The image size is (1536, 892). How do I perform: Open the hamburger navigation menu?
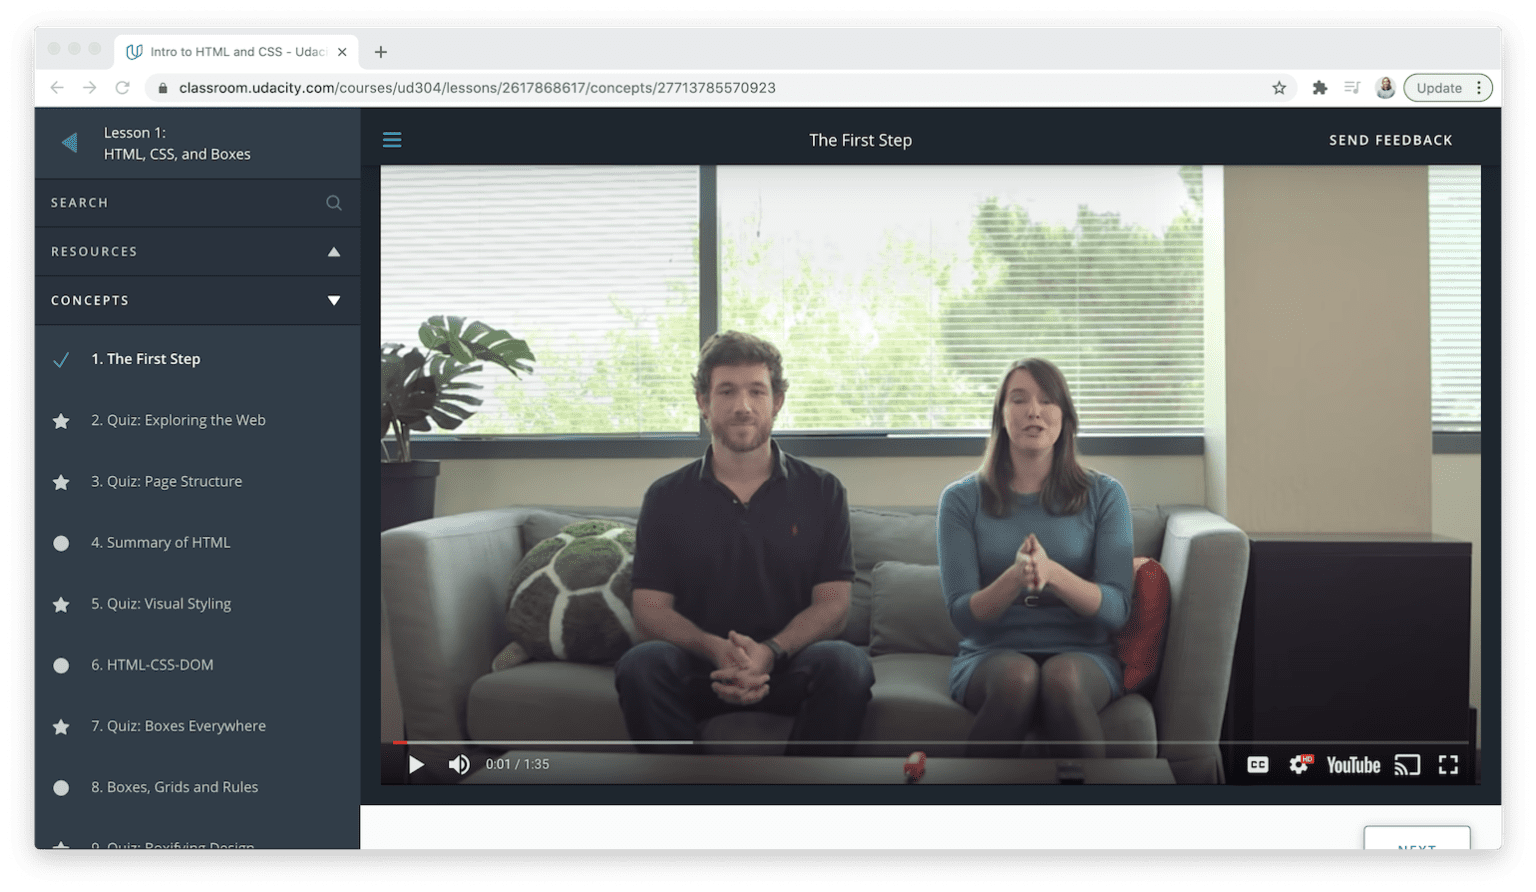coord(391,140)
